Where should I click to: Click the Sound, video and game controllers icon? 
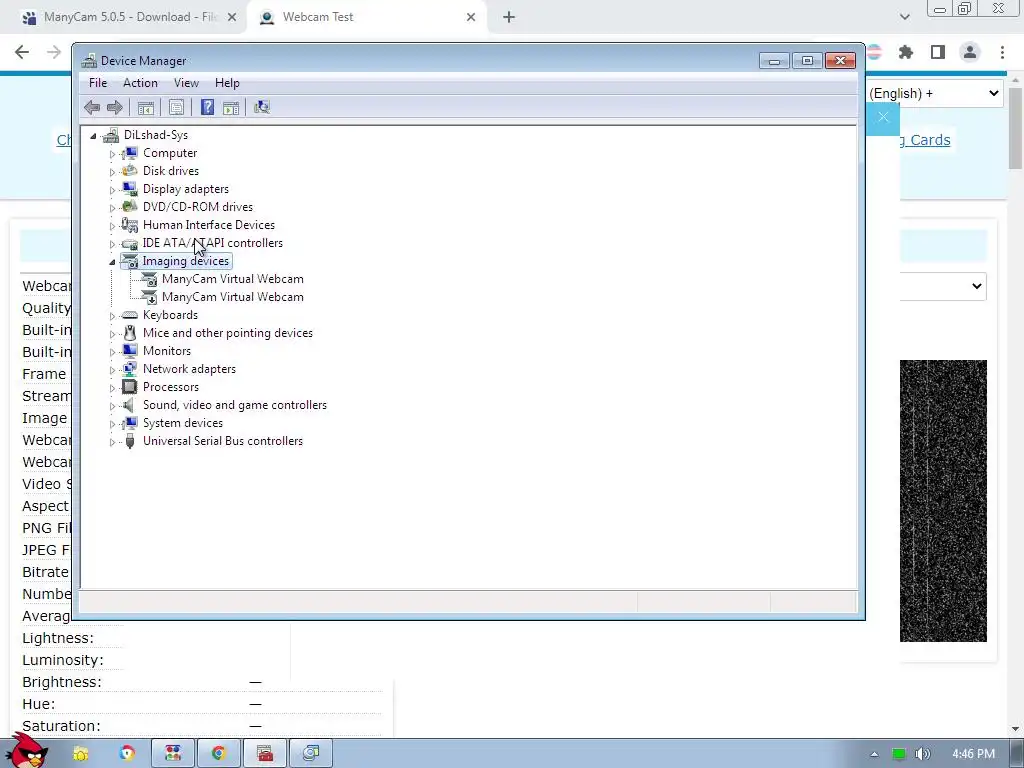point(130,405)
